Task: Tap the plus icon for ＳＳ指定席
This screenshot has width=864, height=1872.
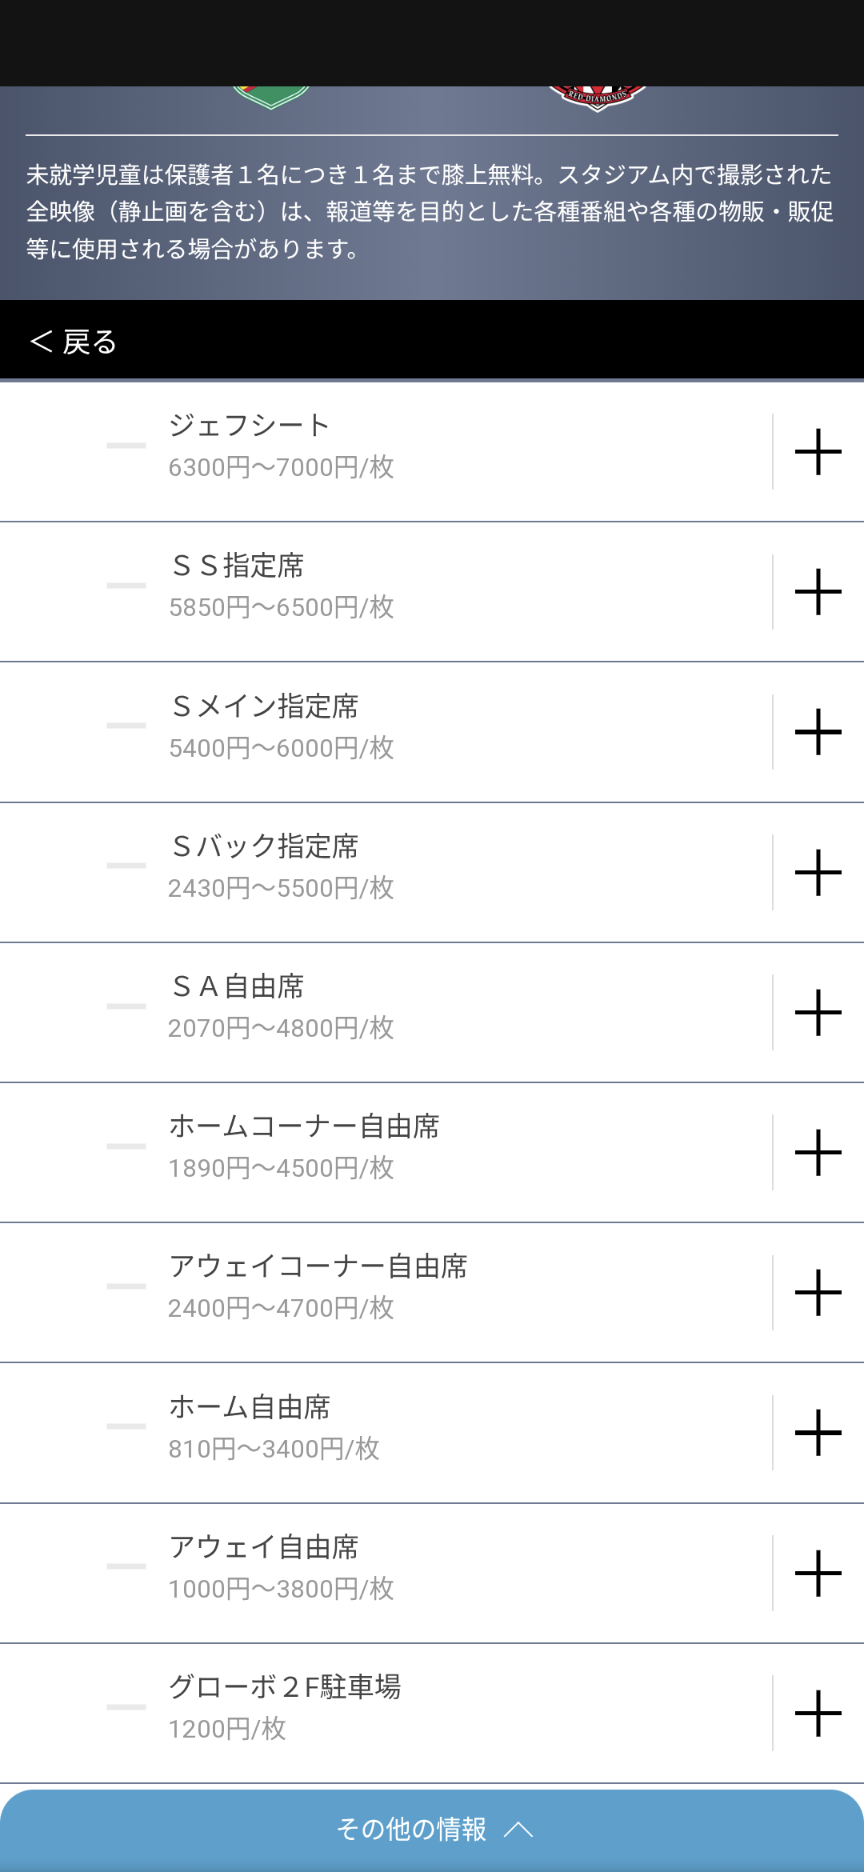Action: [x=818, y=592]
